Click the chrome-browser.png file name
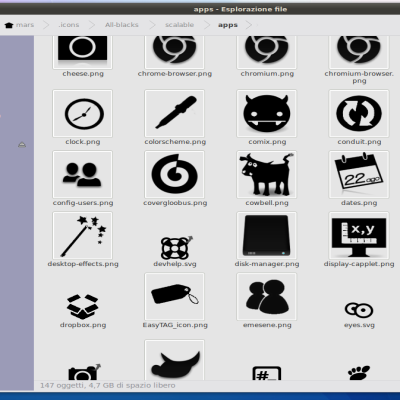Viewport: 400px width, 400px height. [x=175, y=74]
